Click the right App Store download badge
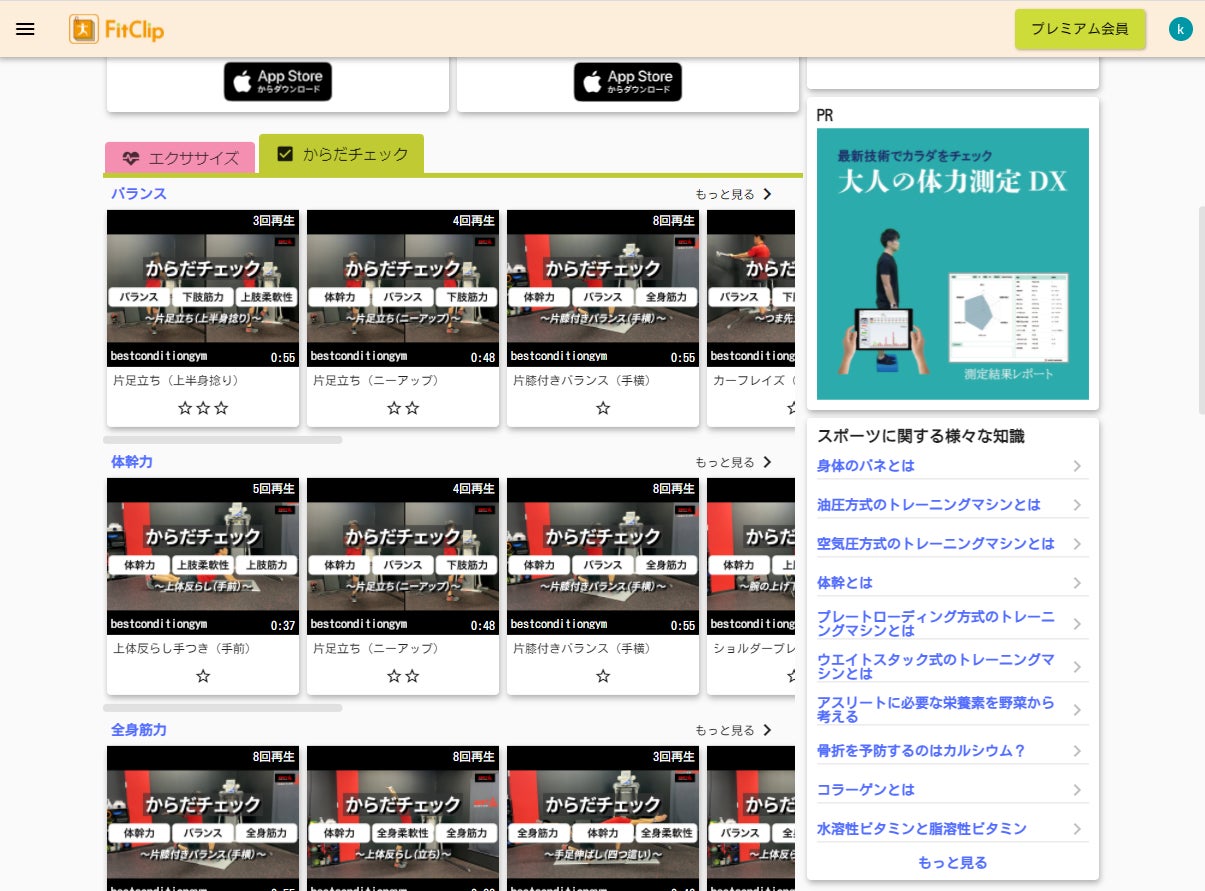1205x891 pixels. point(628,82)
